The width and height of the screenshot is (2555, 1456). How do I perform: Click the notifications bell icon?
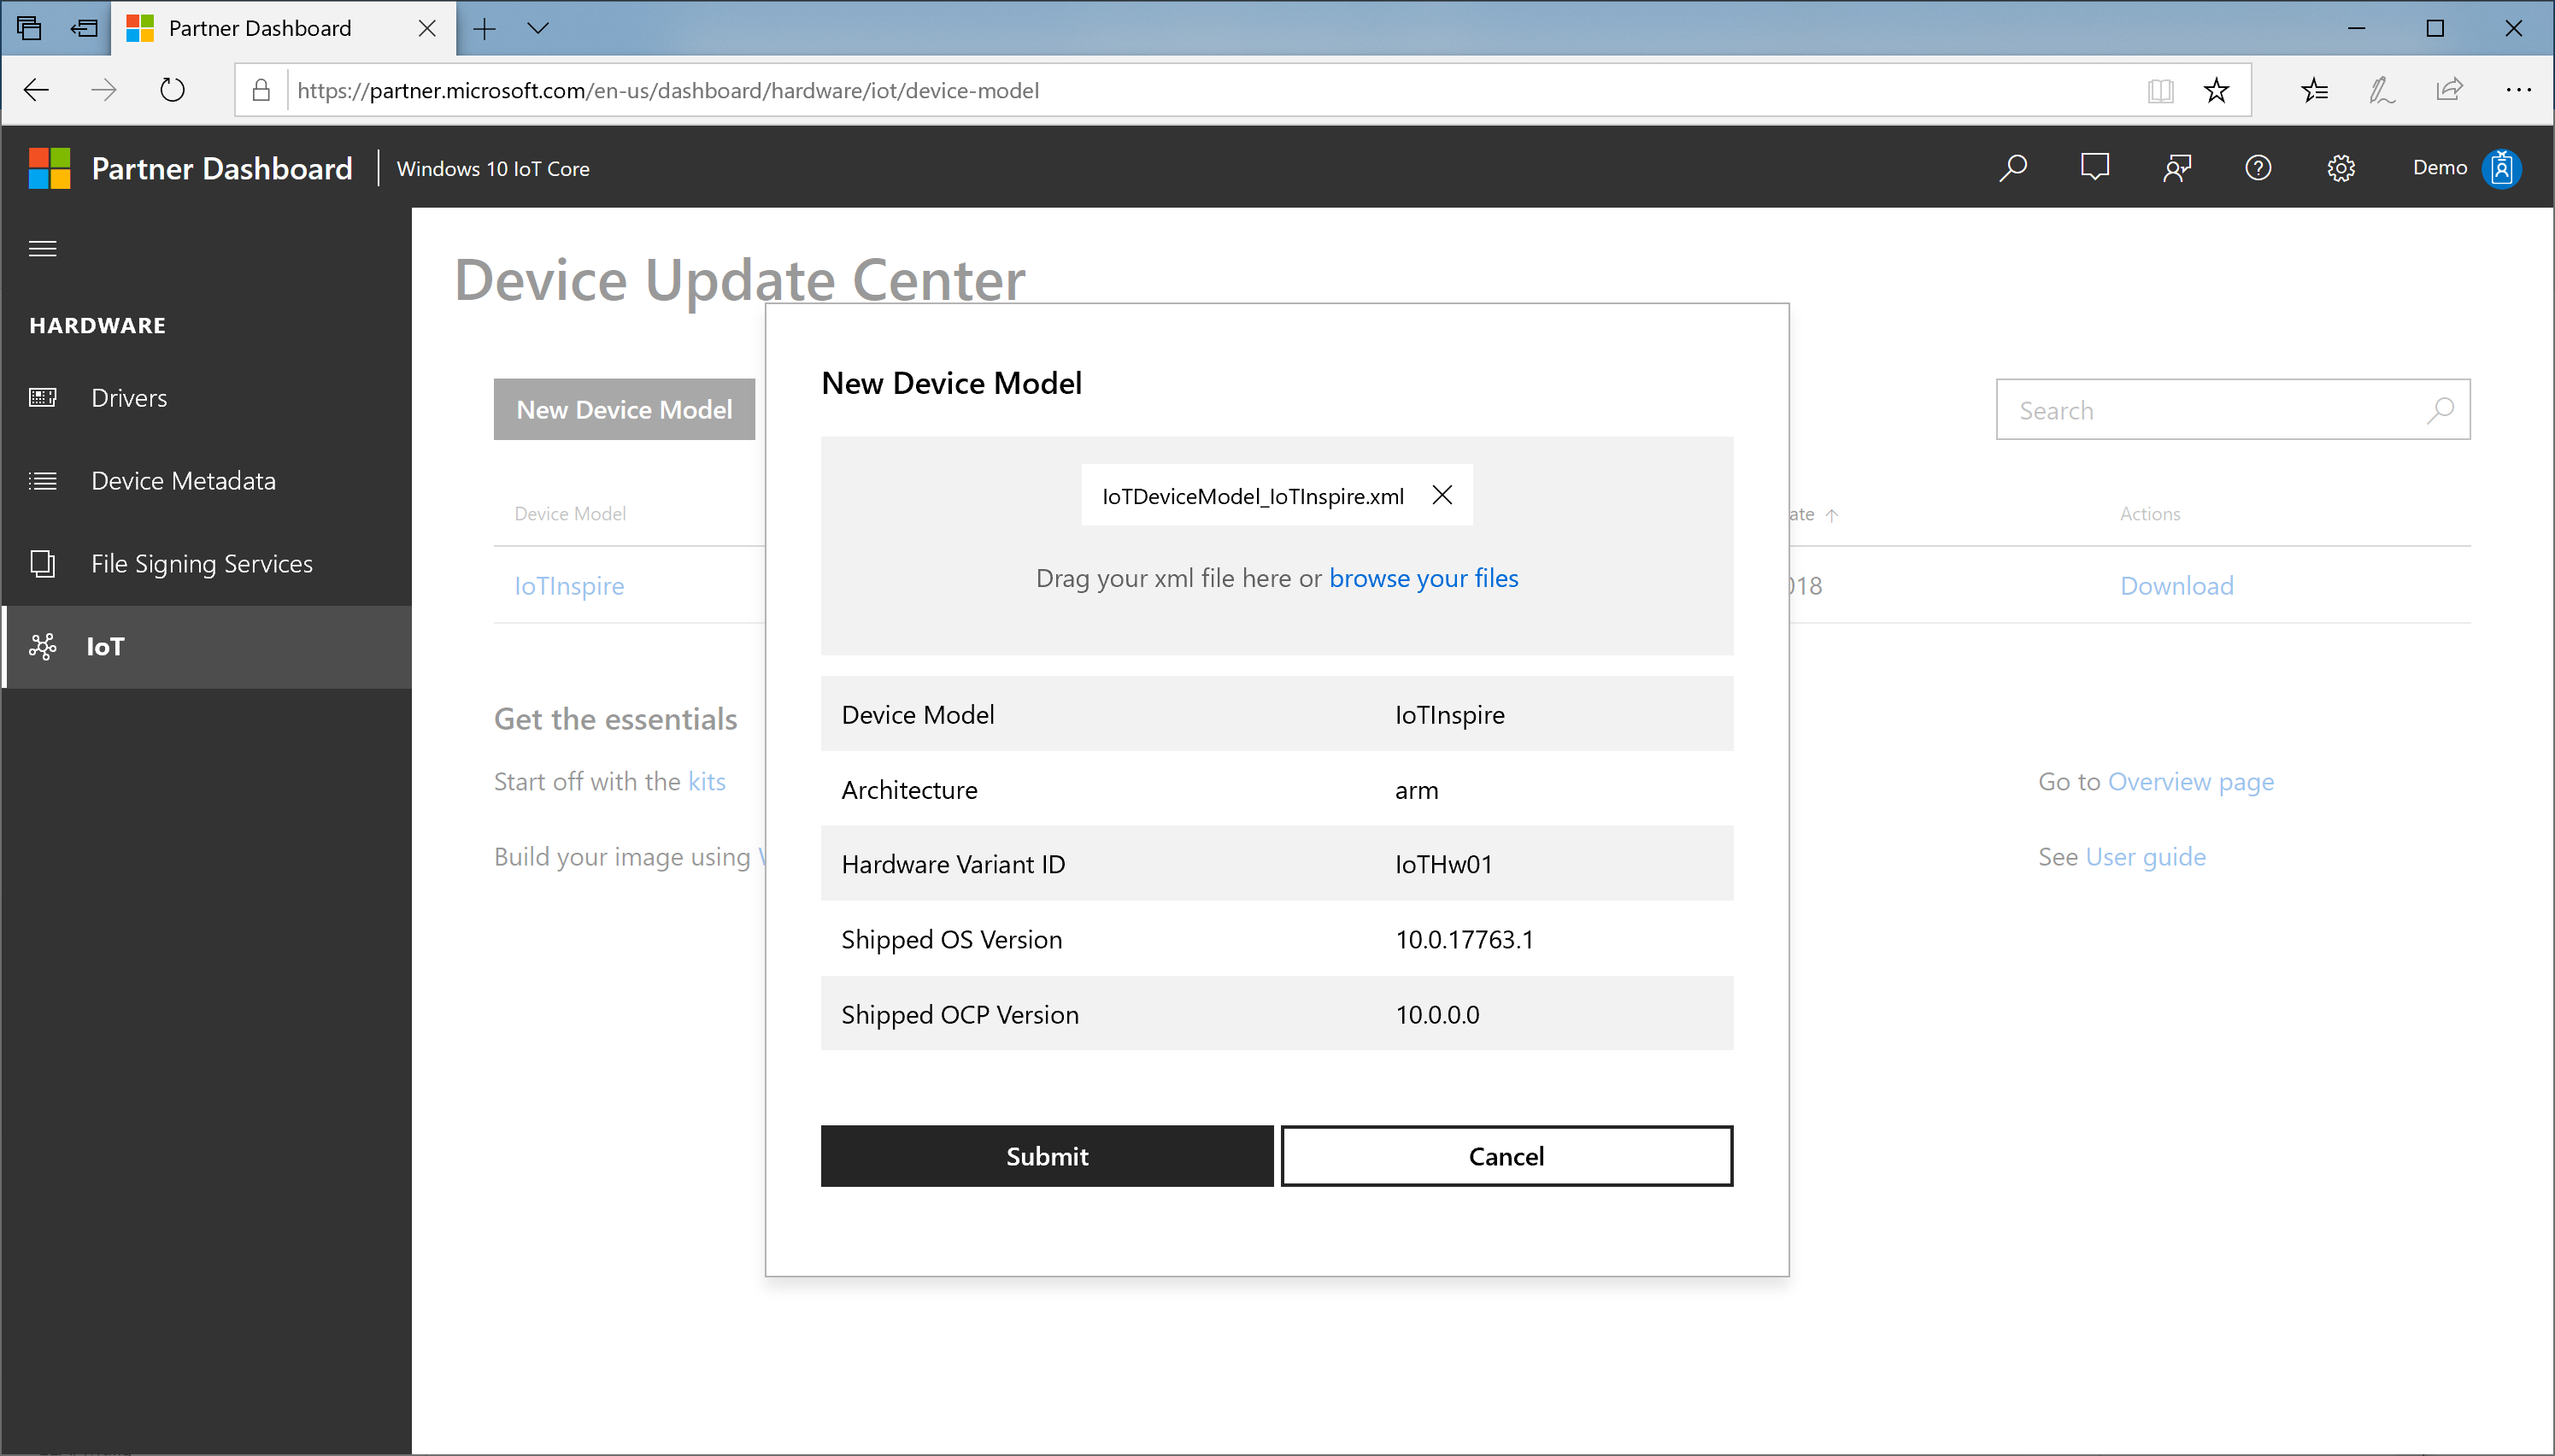coord(2094,167)
